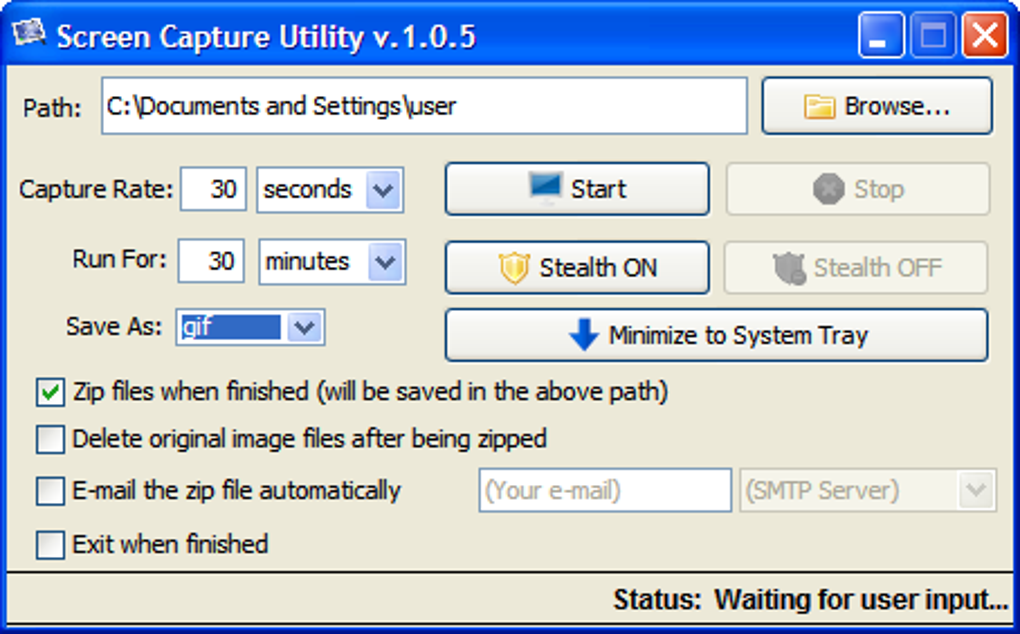Click the gray shield Stealth OFF icon

(789, 268)
